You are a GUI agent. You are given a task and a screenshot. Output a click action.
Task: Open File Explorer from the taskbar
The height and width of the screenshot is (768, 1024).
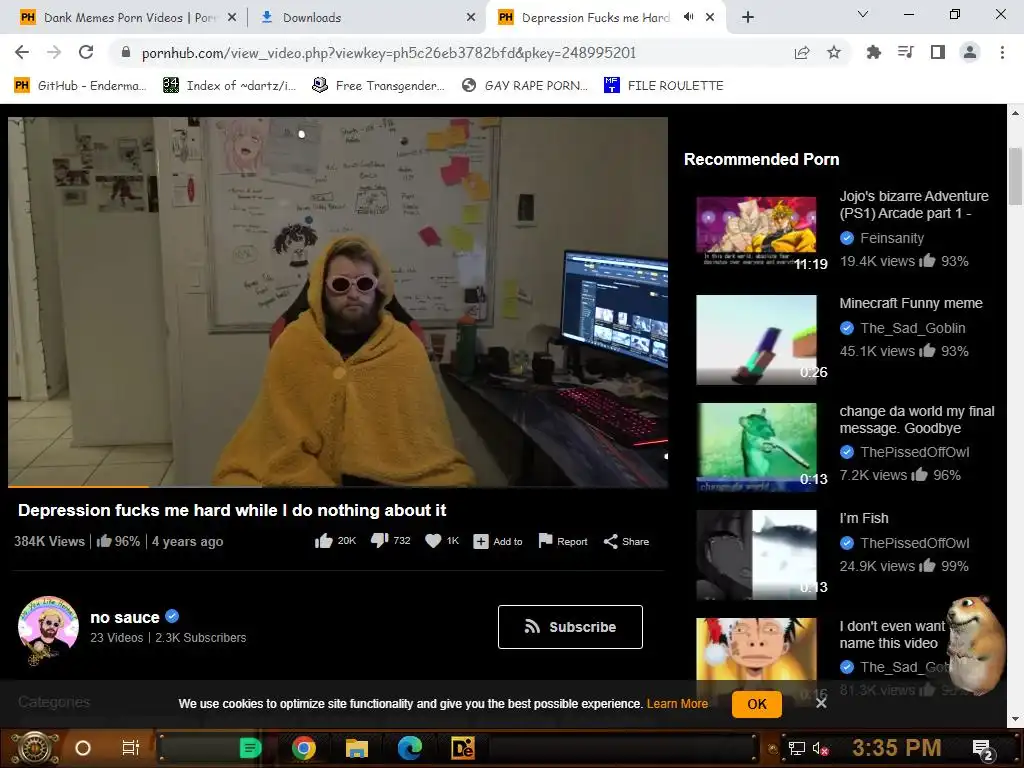(357, 748)
